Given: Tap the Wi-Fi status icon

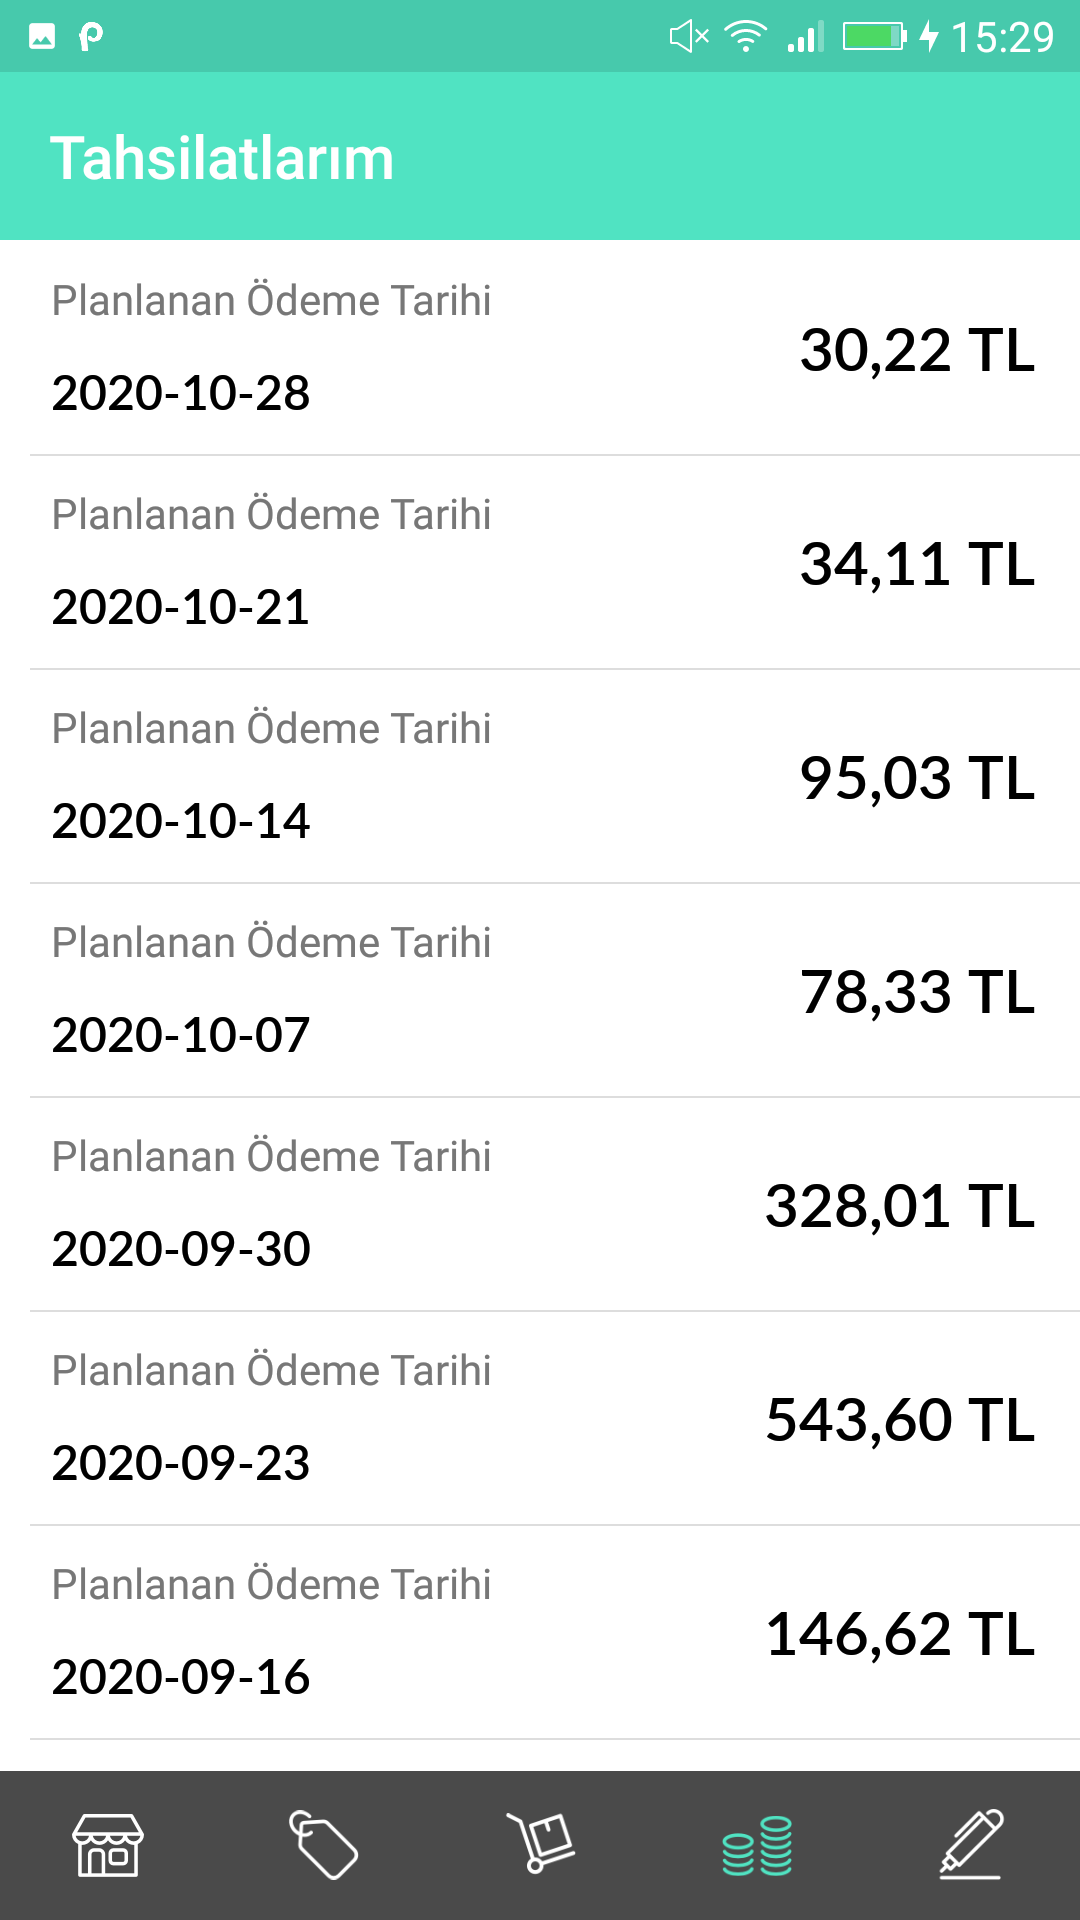Looking at the screenshot, I should coord(745,37).
